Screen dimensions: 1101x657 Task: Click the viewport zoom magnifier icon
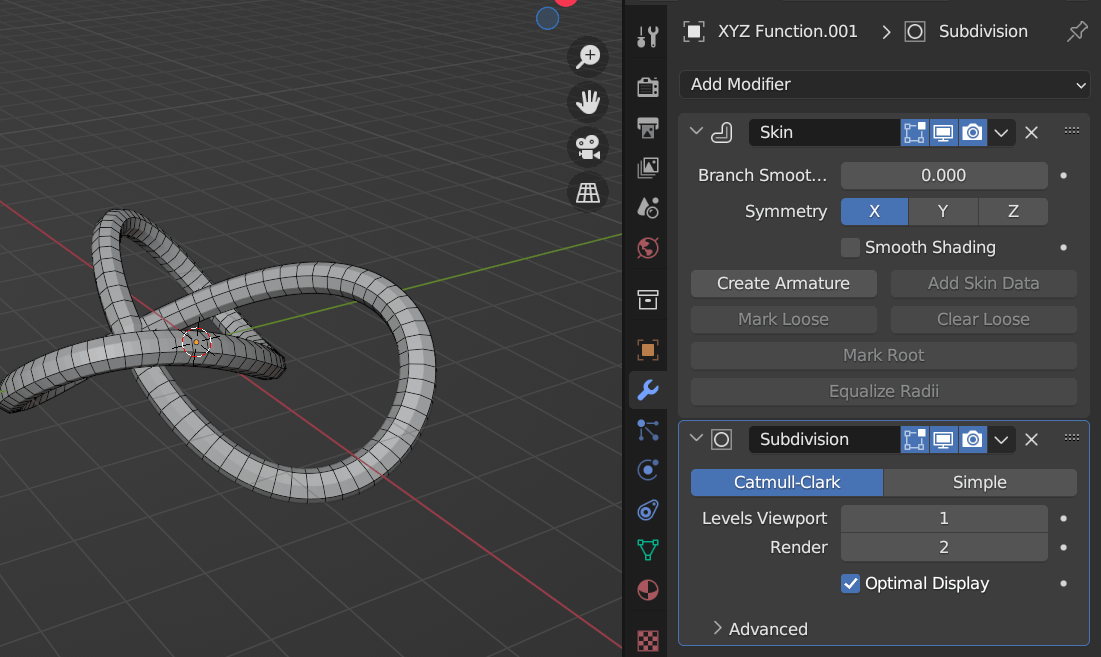click(x=588, y=56)
